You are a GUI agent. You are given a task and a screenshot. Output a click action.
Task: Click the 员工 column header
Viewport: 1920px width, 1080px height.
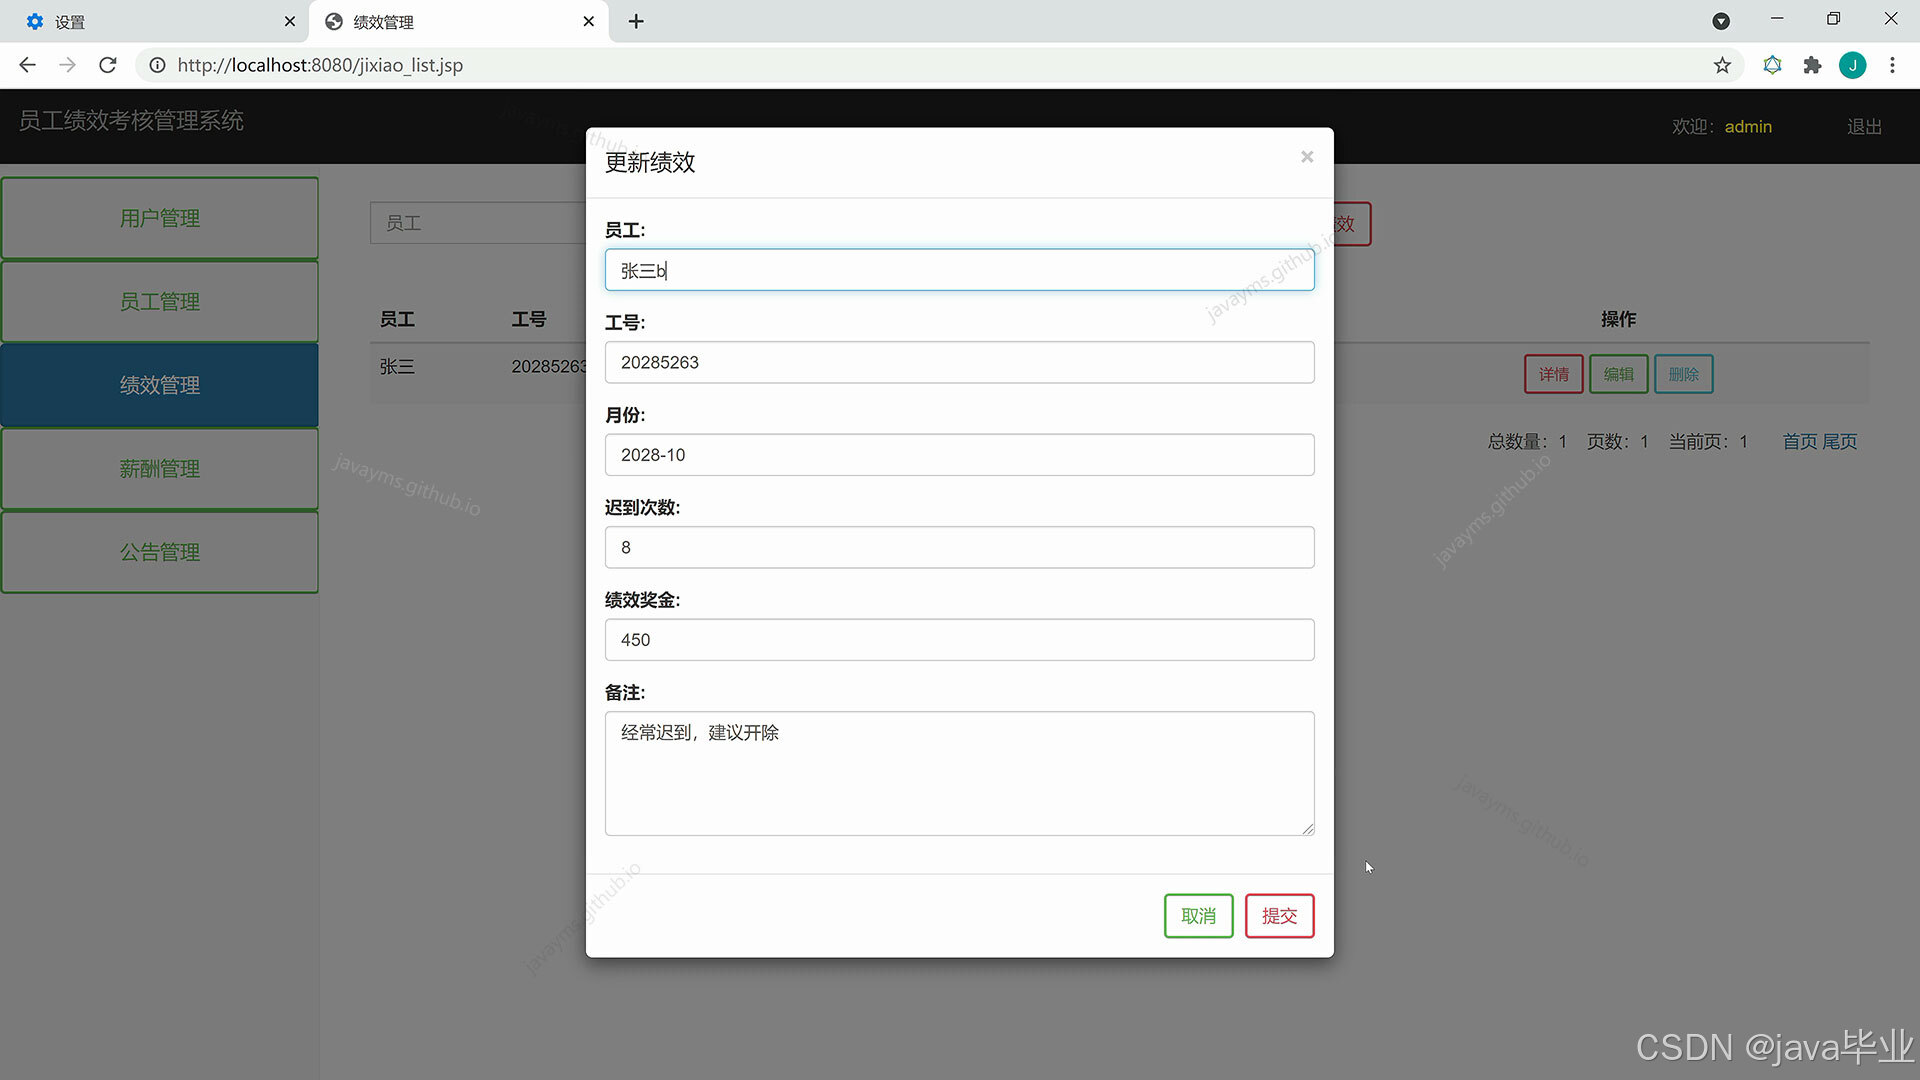coord(397,319)
